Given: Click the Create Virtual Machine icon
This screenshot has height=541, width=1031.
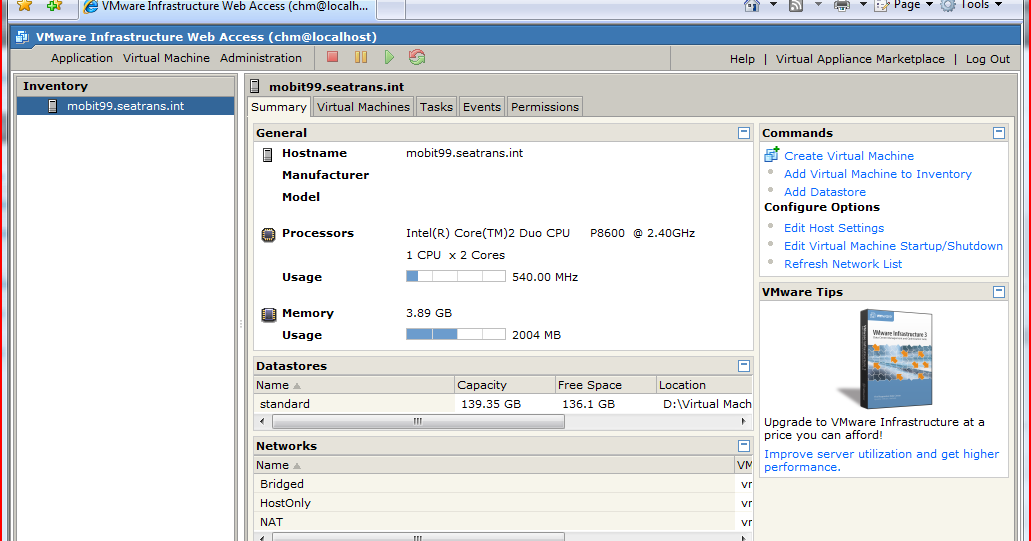Looking at the screenshot, I should 771,155.
